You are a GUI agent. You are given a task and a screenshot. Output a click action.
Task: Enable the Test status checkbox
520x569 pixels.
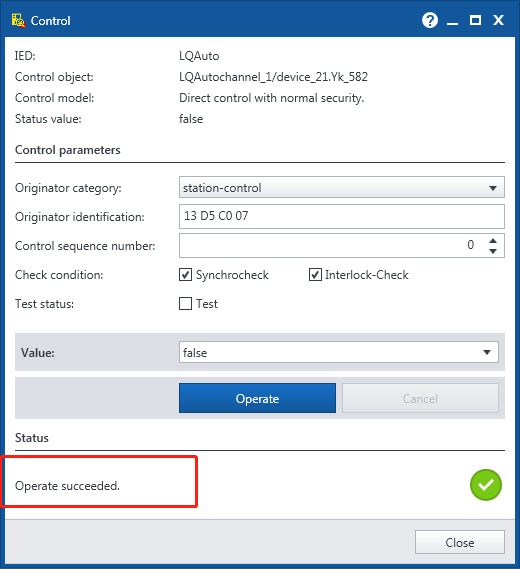click(x=185, y=303)
